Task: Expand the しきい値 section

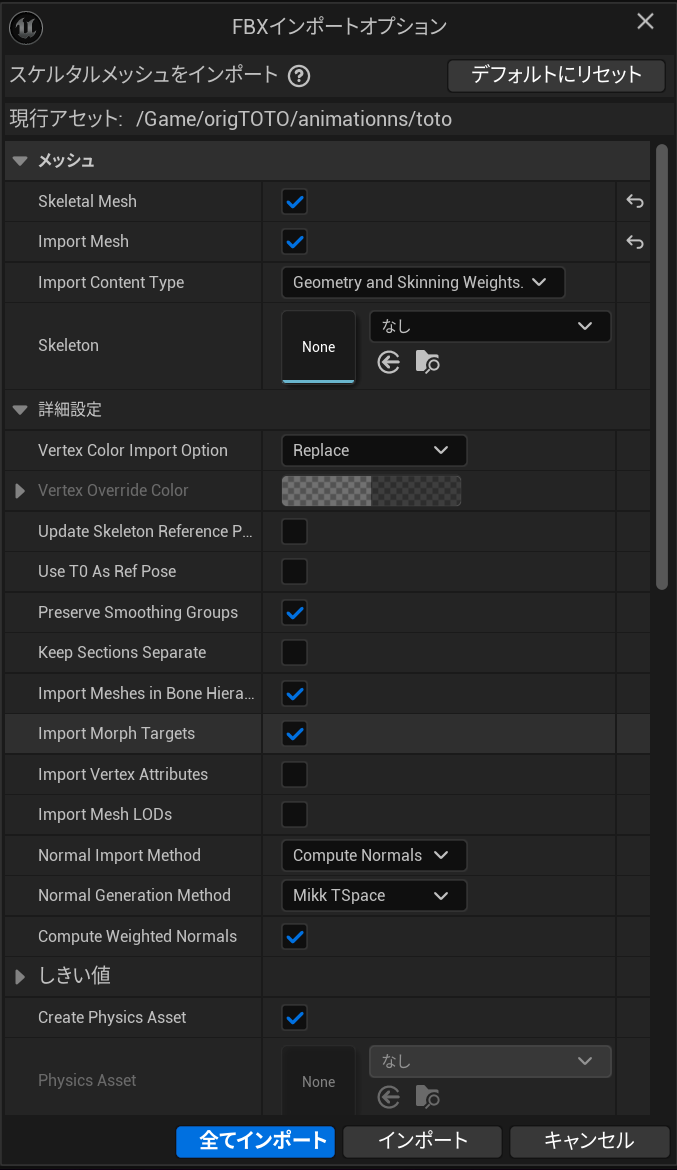Action: point(20,977)
